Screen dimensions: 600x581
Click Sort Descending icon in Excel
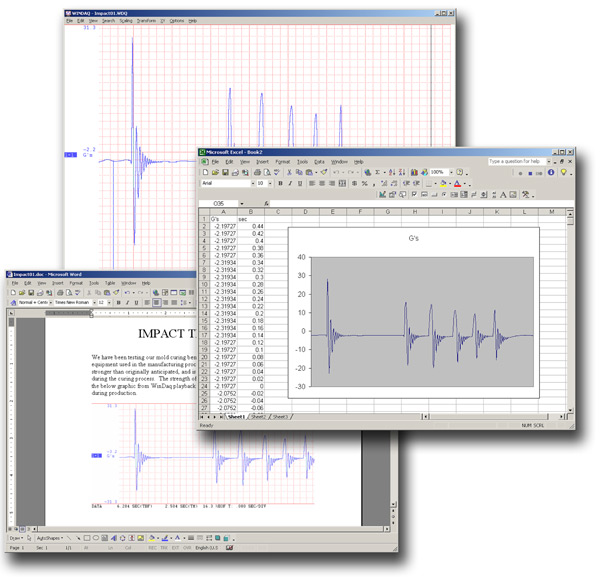tap(401, 173)
